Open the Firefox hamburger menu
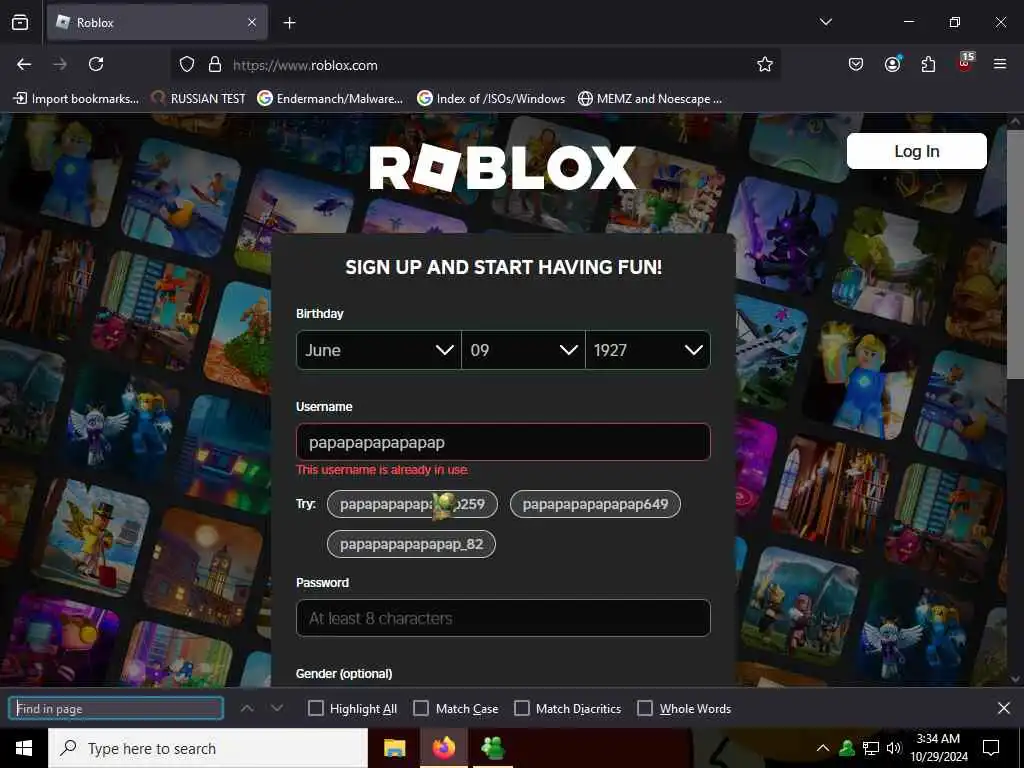This screenshot has width=1024, height=768. 1000,64
